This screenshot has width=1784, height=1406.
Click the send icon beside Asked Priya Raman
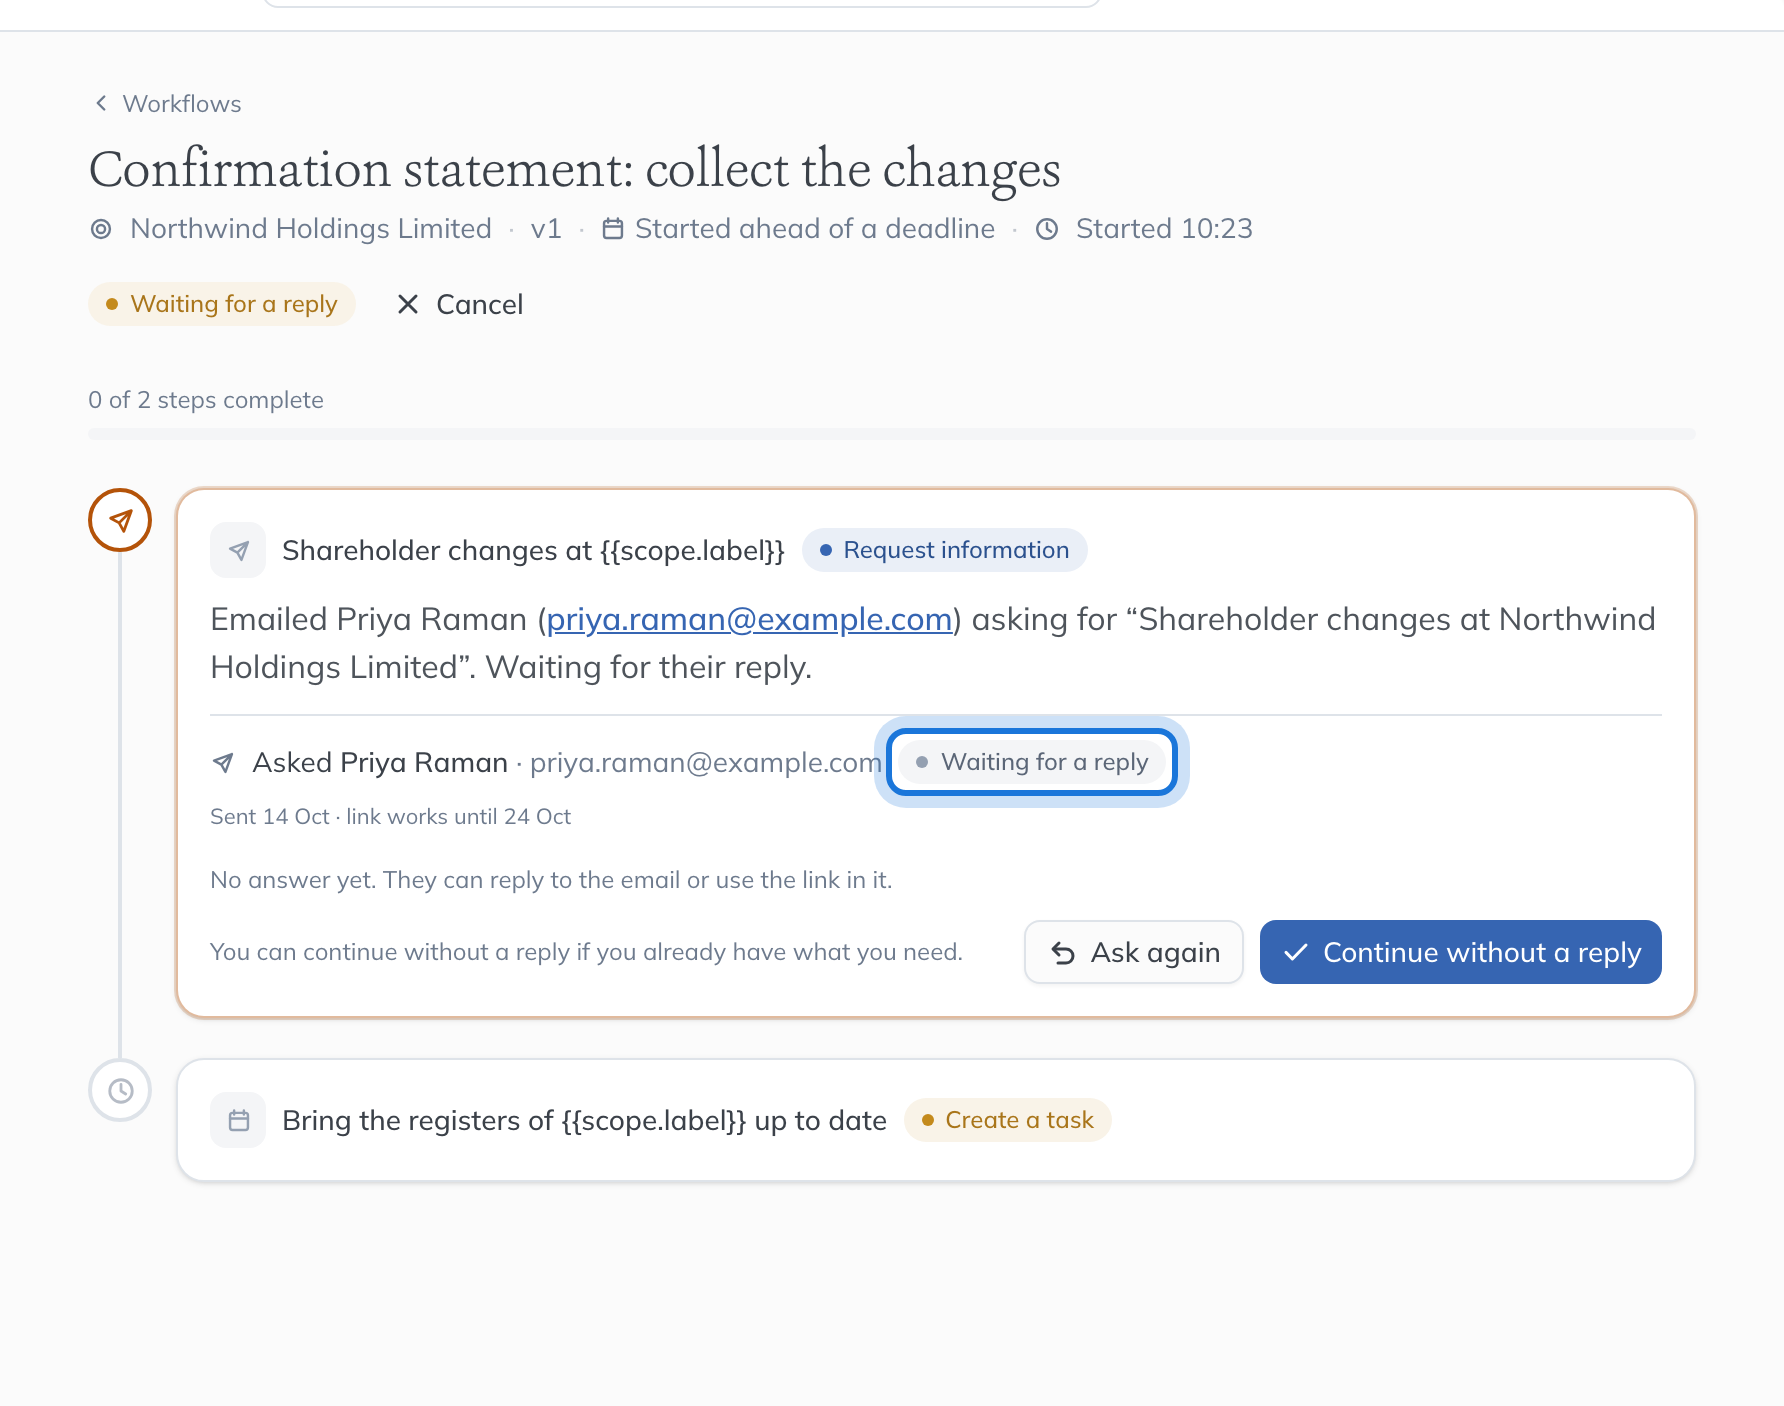[x=223, y=763]
